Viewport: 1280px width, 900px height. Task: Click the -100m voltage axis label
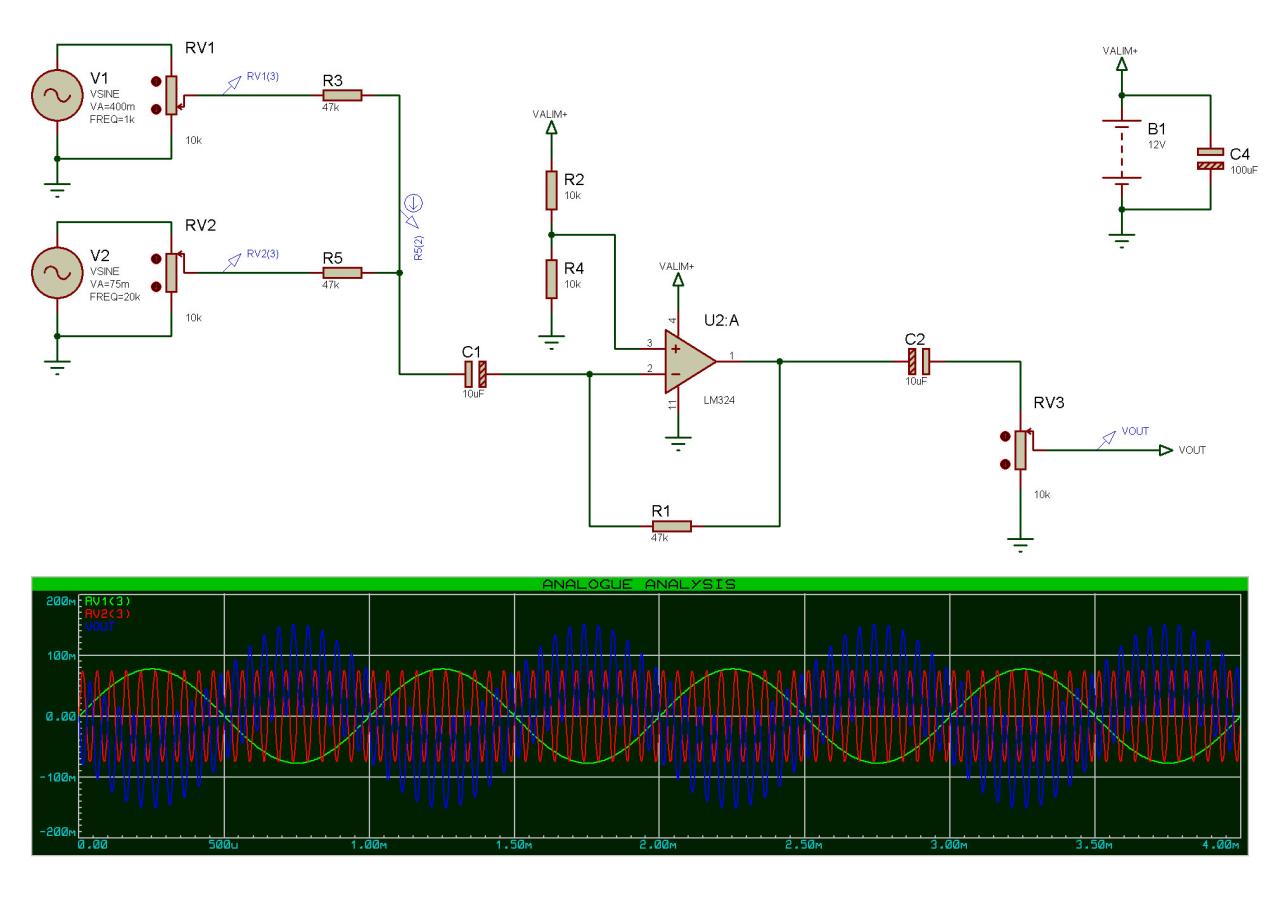(58, 775)
